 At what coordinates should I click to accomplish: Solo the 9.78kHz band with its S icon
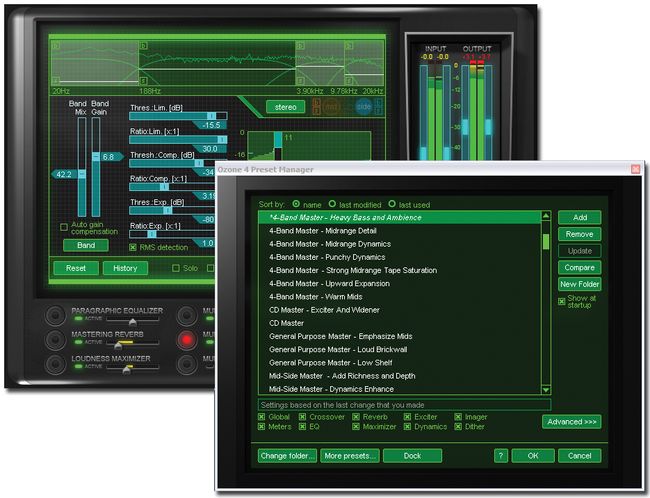(x=349, y=80)
